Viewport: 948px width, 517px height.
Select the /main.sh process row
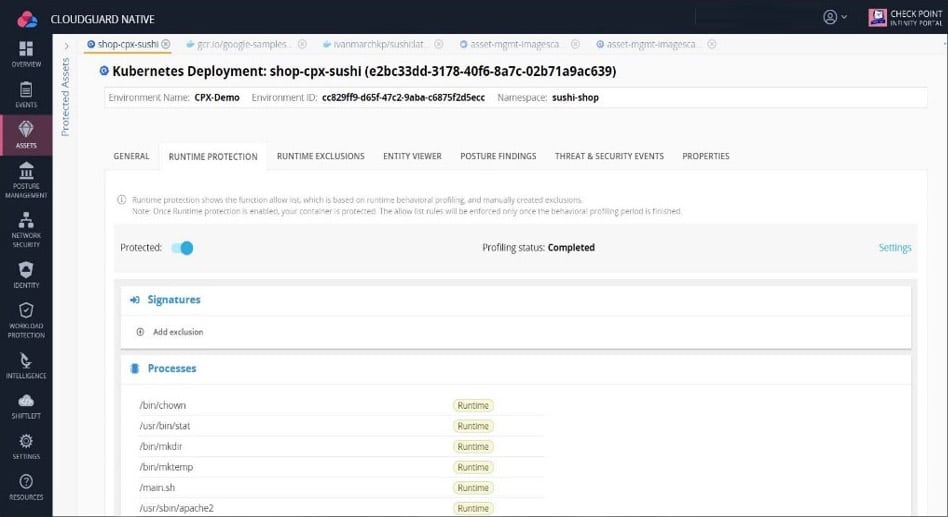[340, 487]
